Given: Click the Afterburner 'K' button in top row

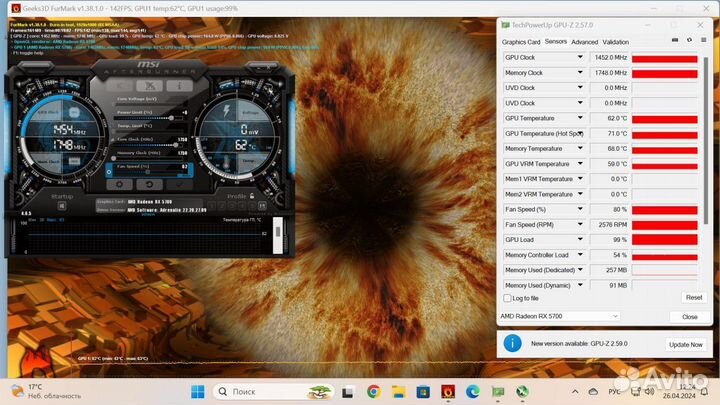Looking at the screenshot, I should (x=120, y=86).
